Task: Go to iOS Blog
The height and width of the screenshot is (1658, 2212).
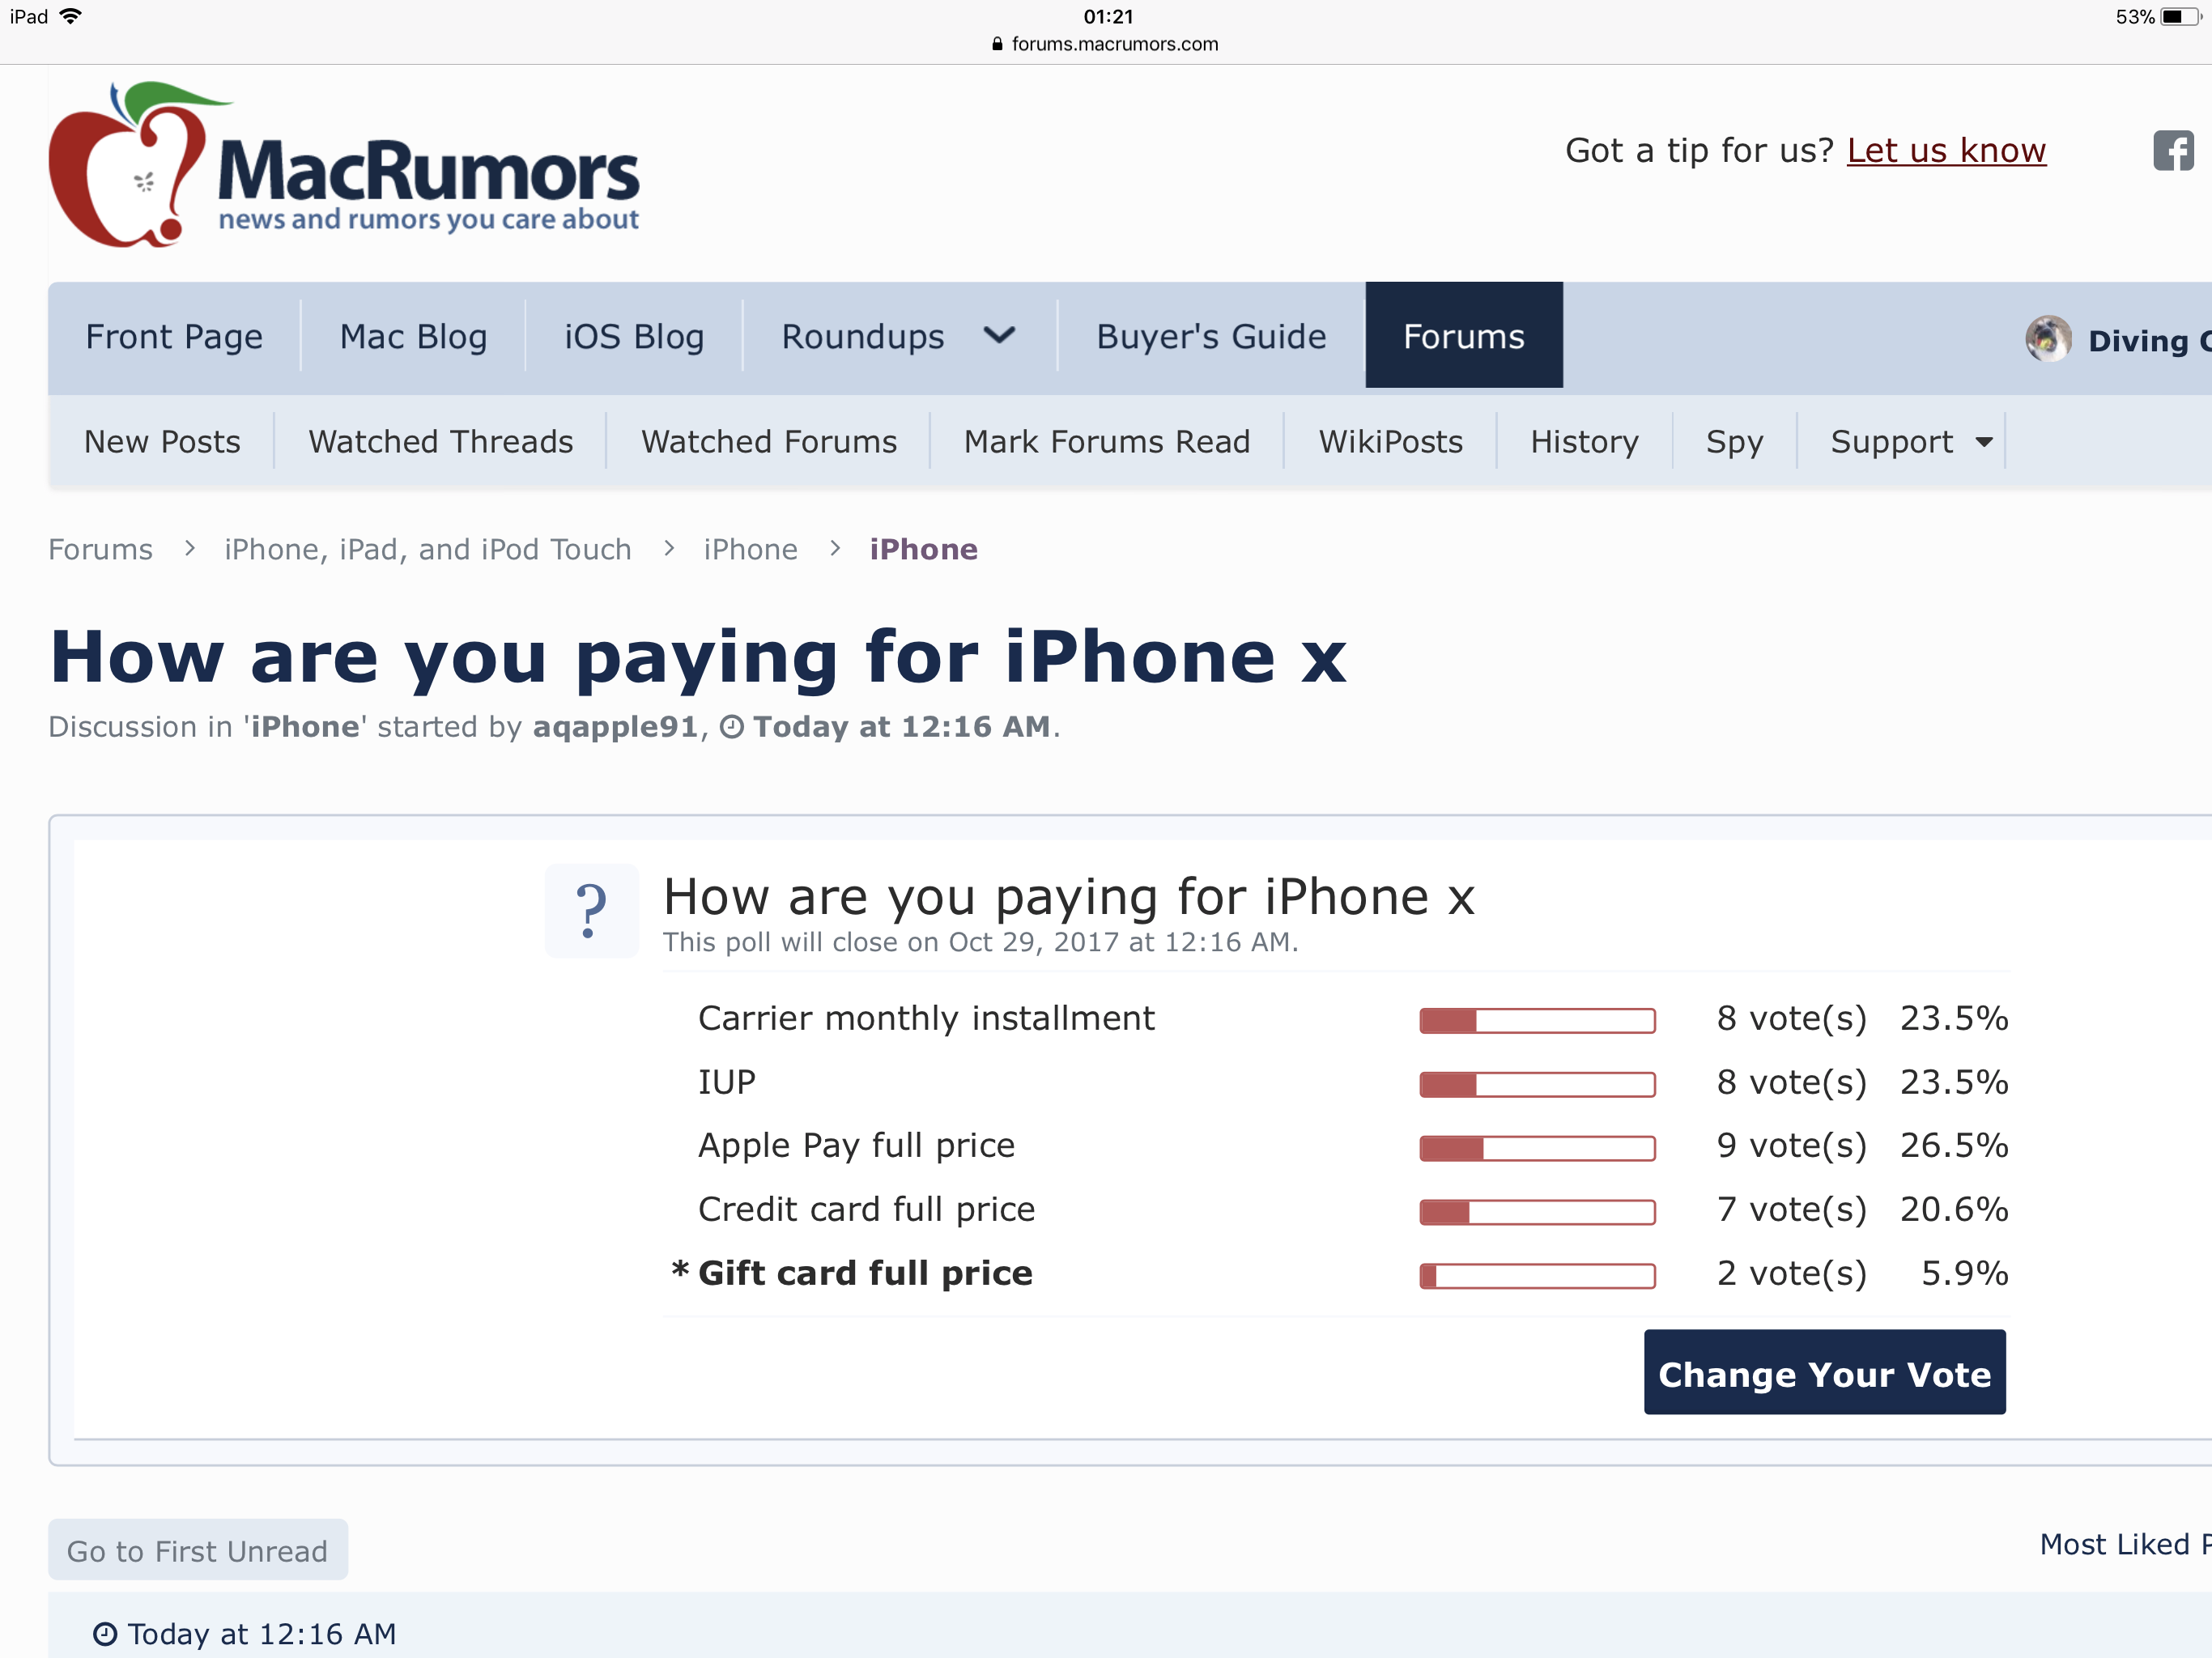Action: pos(634,337)
